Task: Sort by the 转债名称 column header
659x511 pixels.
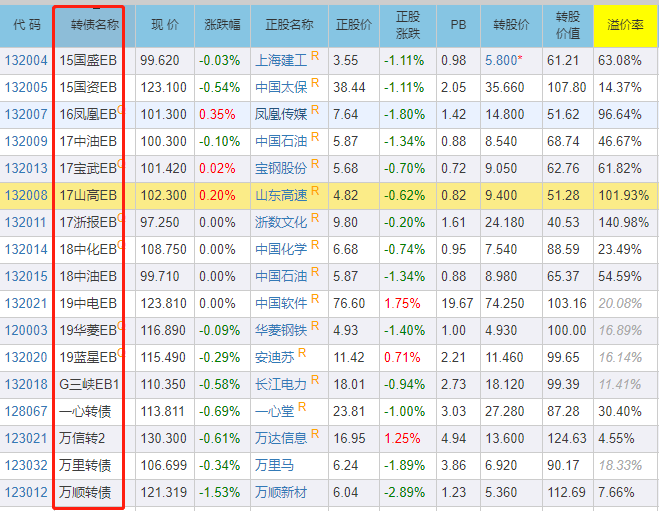Action: 95,25
